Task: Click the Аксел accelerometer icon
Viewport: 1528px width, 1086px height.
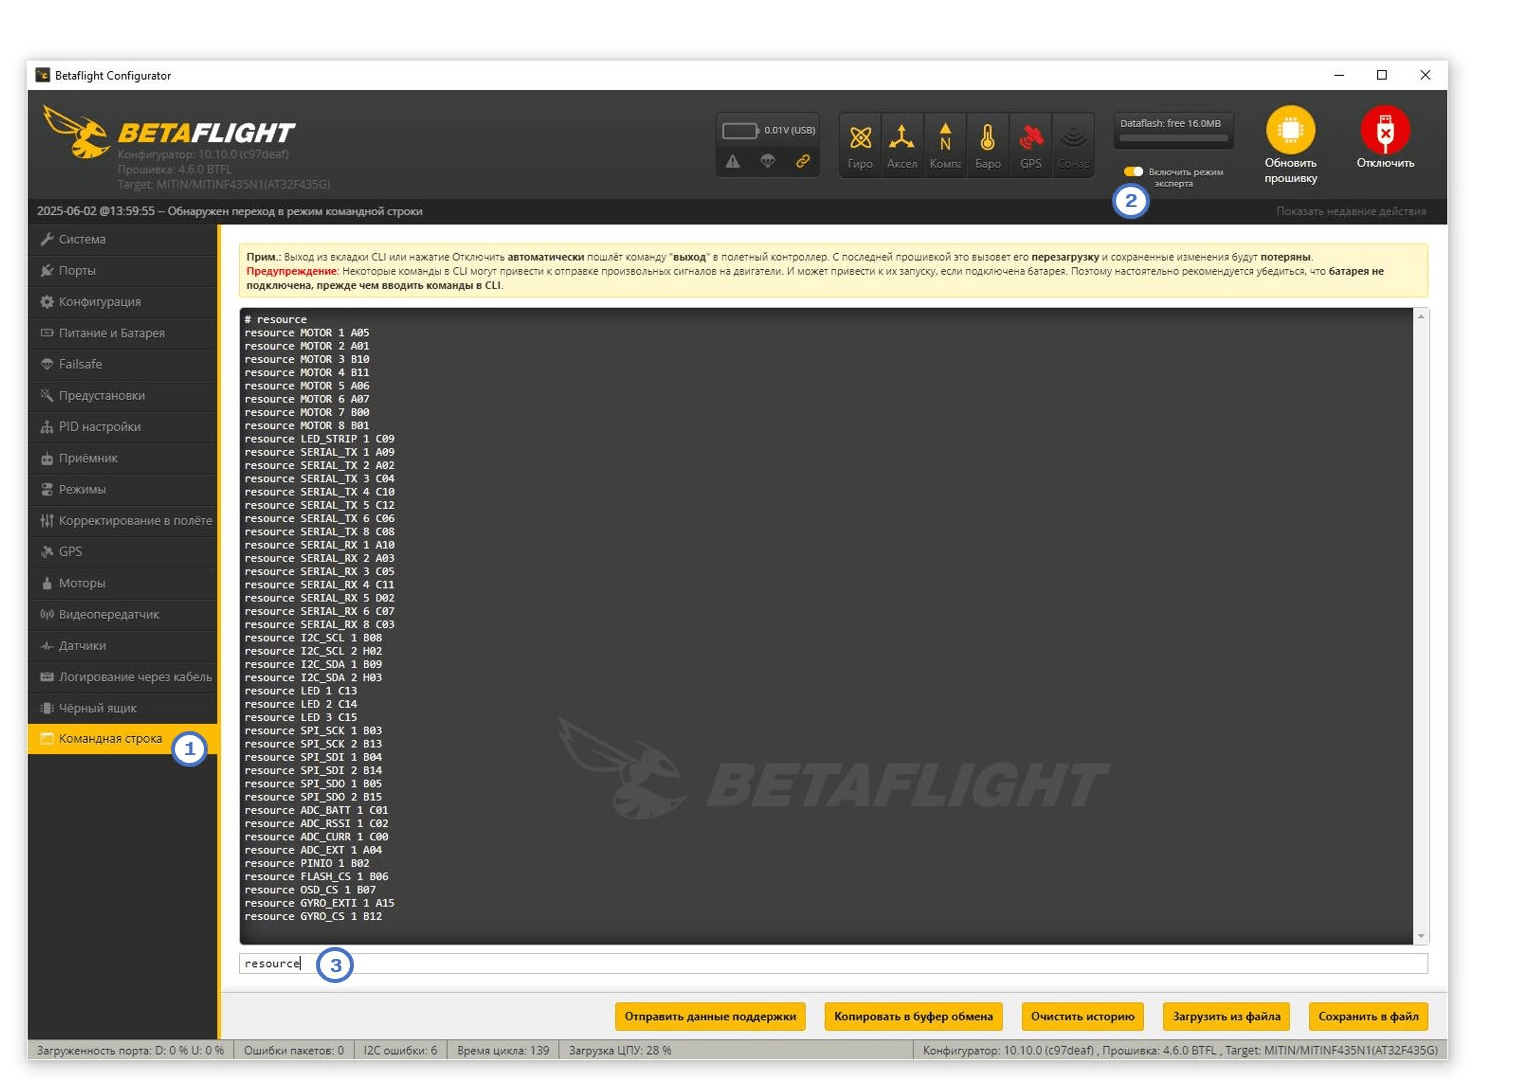Action: coord(902,137)
